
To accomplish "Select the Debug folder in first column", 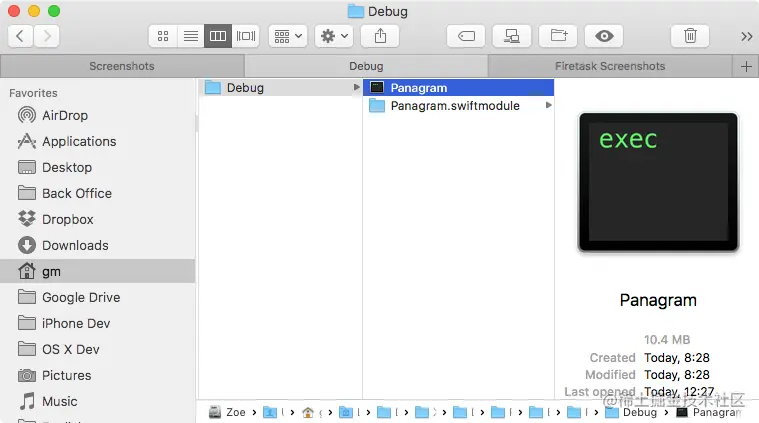I will click(x=281, y=88).
